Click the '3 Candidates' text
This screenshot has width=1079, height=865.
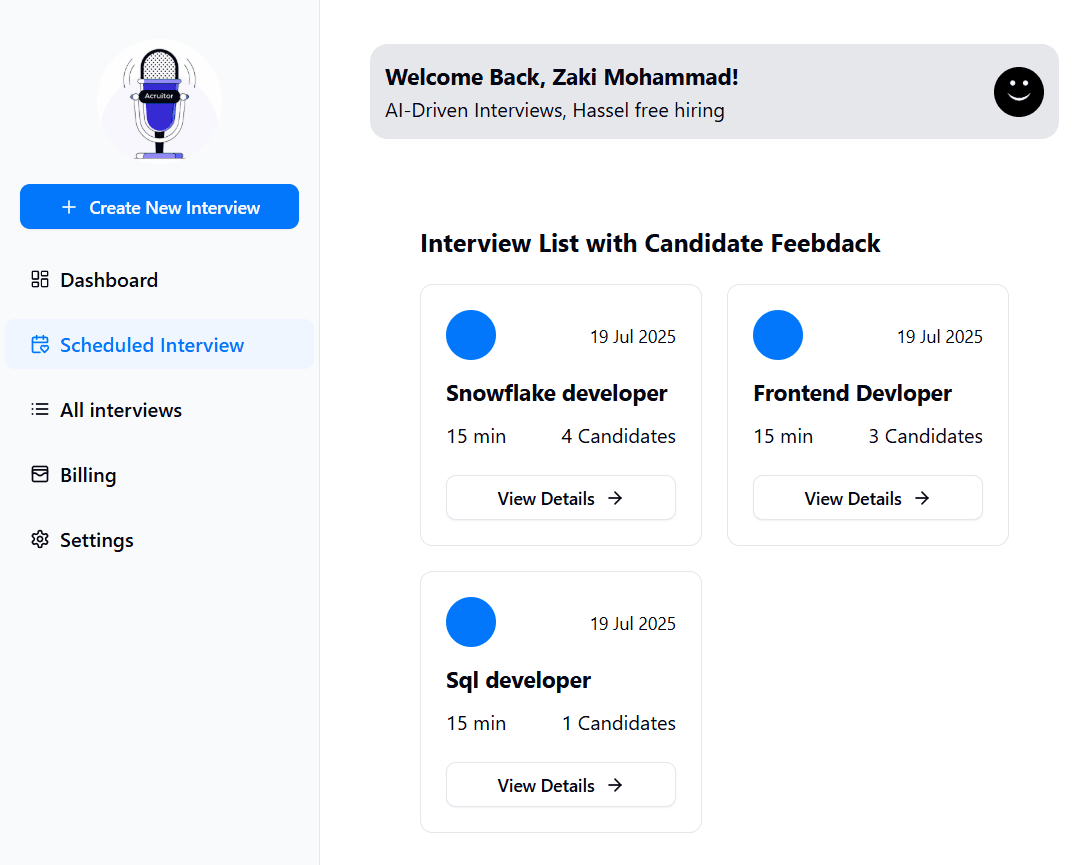(926, 436)
